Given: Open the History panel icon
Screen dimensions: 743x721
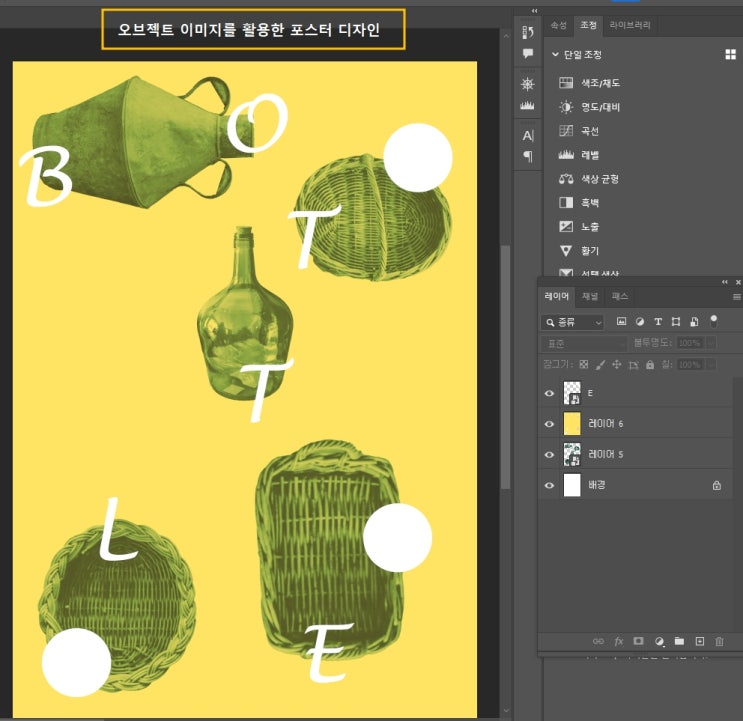Looking at the screenshot, I should tap(527, 32).
